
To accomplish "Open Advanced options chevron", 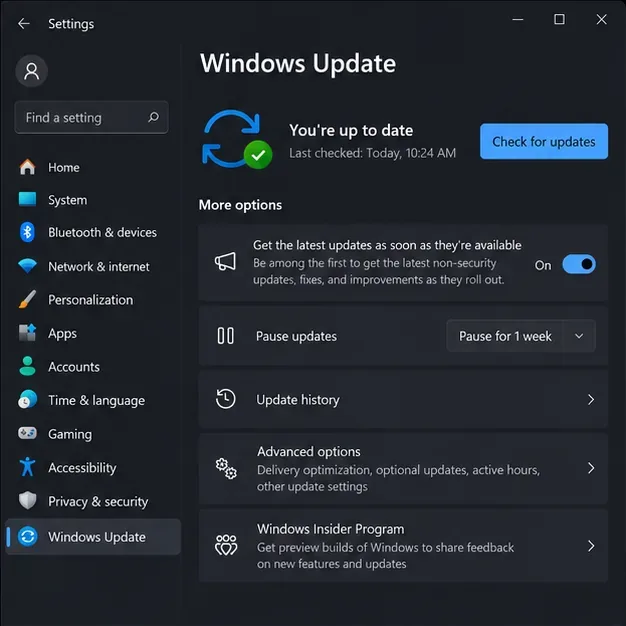I will pos(591,468).
